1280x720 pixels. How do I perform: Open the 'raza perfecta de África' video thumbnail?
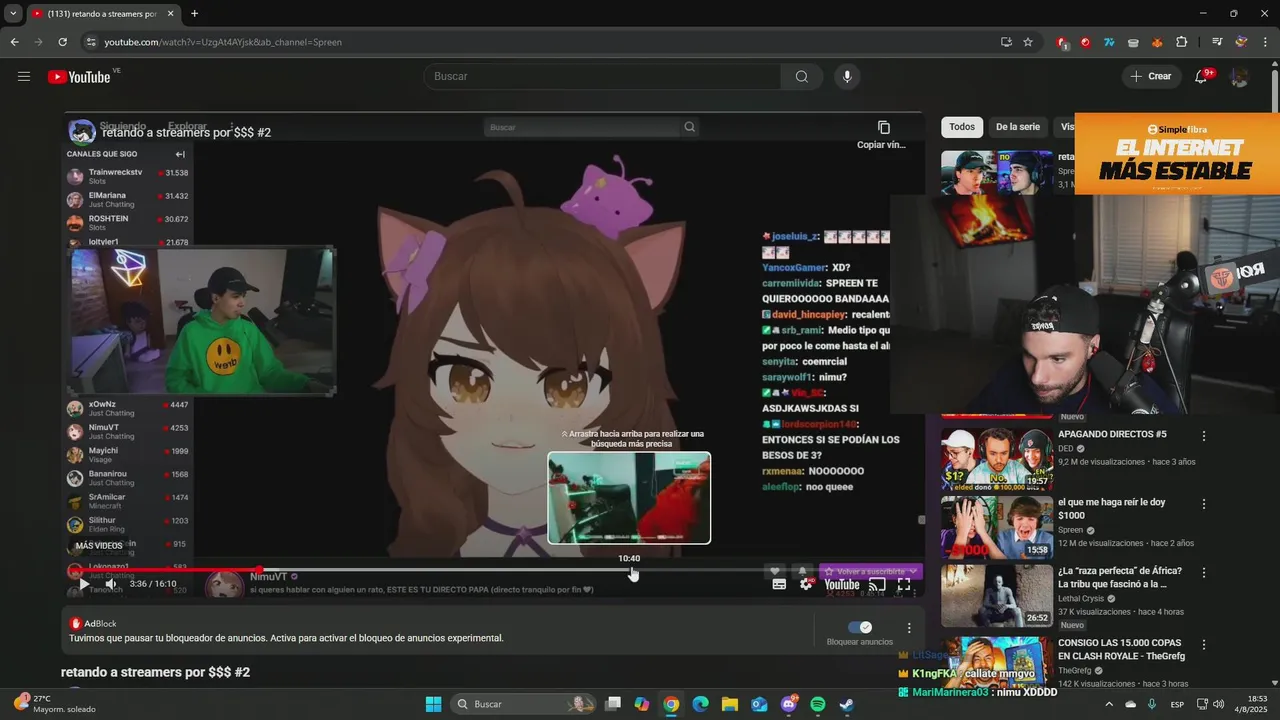click(997, 595)
